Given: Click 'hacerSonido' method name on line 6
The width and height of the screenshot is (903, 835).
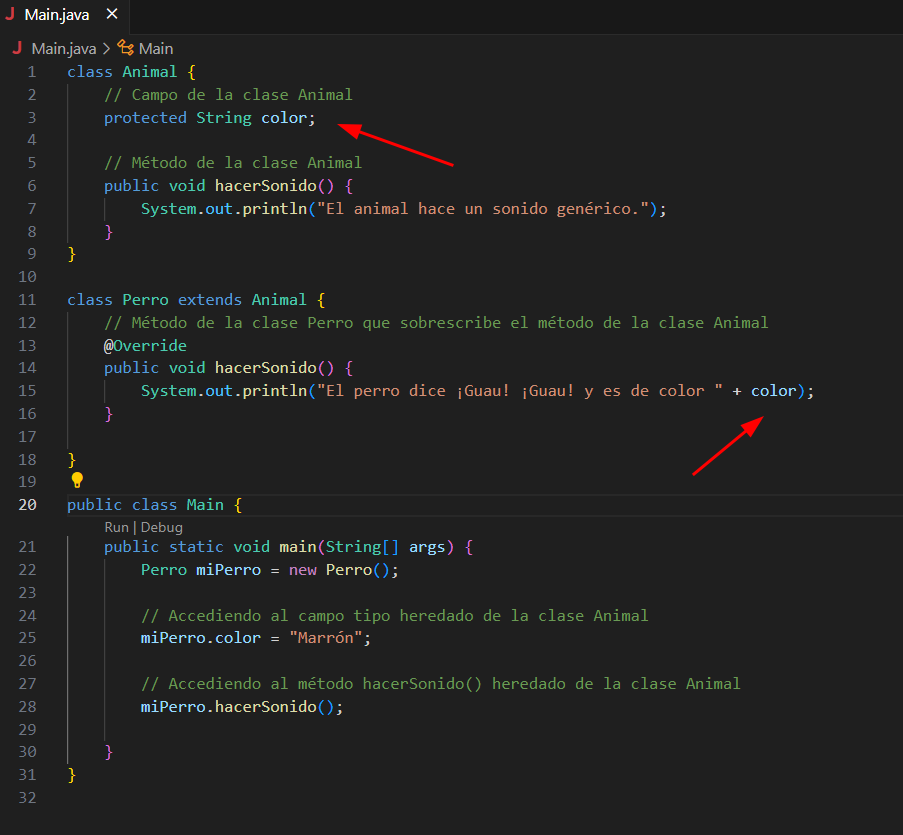Looking at the screenshot, I should 265,186.
